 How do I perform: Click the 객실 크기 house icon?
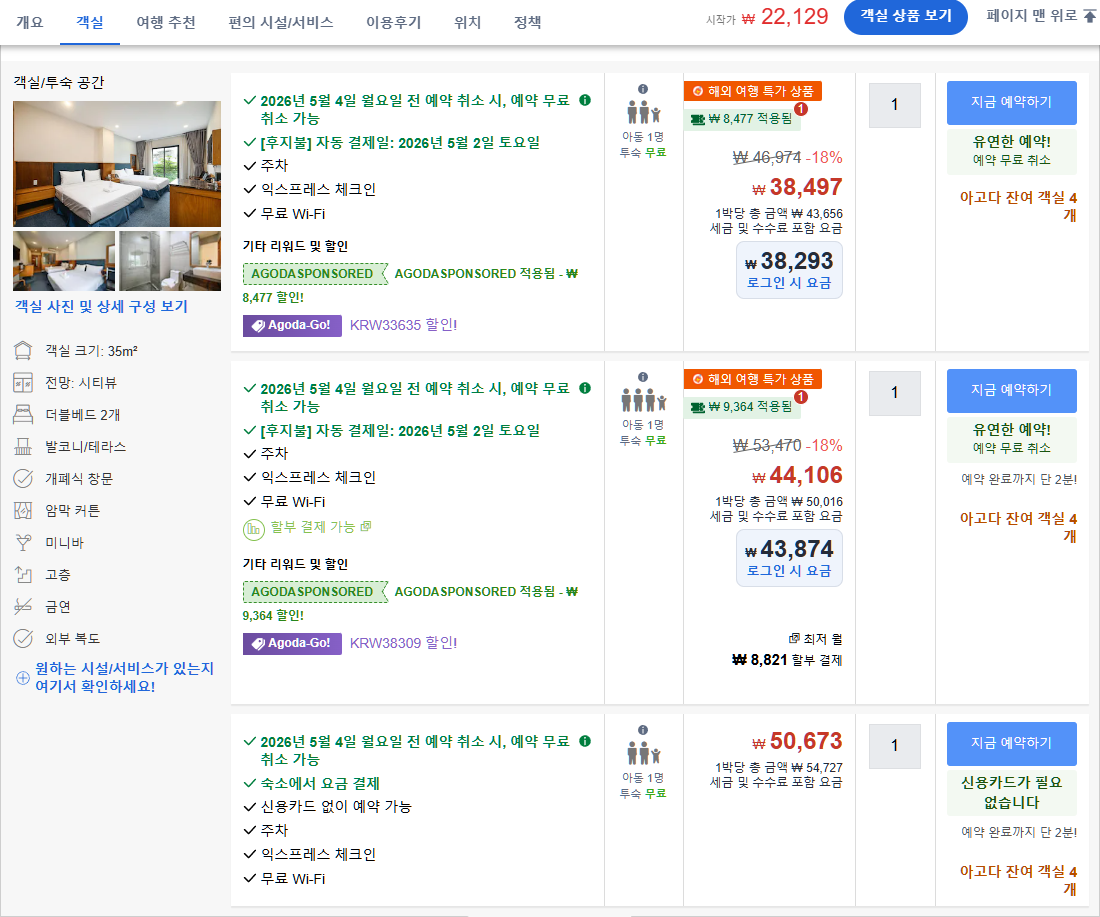coord(23,351)
